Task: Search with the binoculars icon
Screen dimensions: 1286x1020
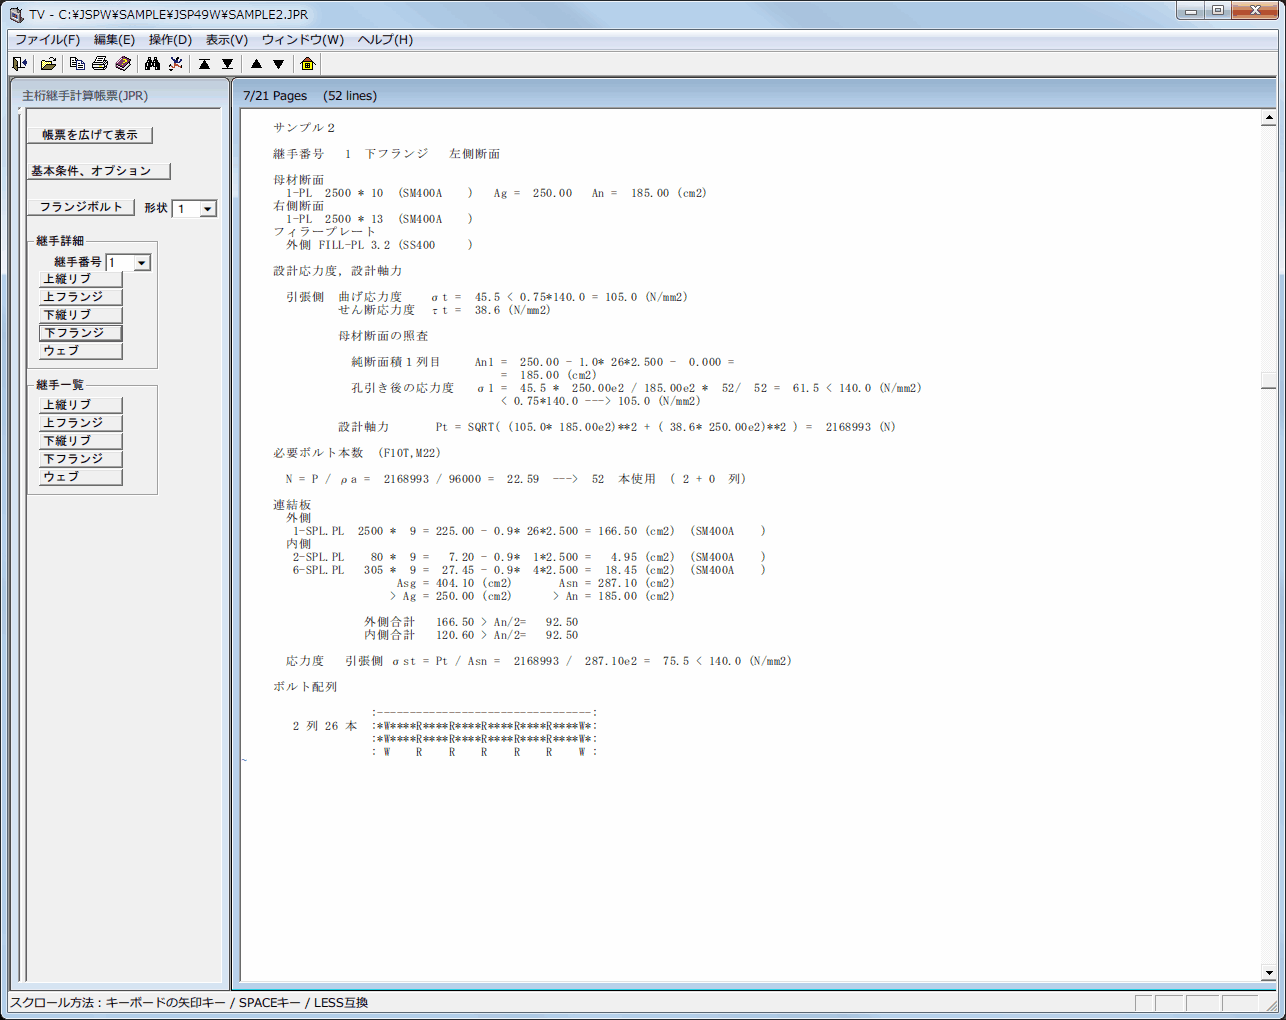Action: 152,64
